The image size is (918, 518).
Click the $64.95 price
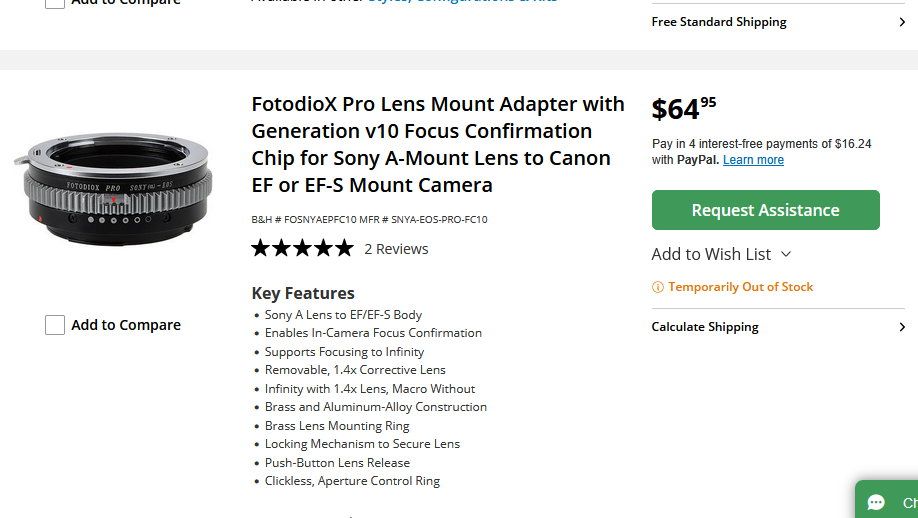684,108
